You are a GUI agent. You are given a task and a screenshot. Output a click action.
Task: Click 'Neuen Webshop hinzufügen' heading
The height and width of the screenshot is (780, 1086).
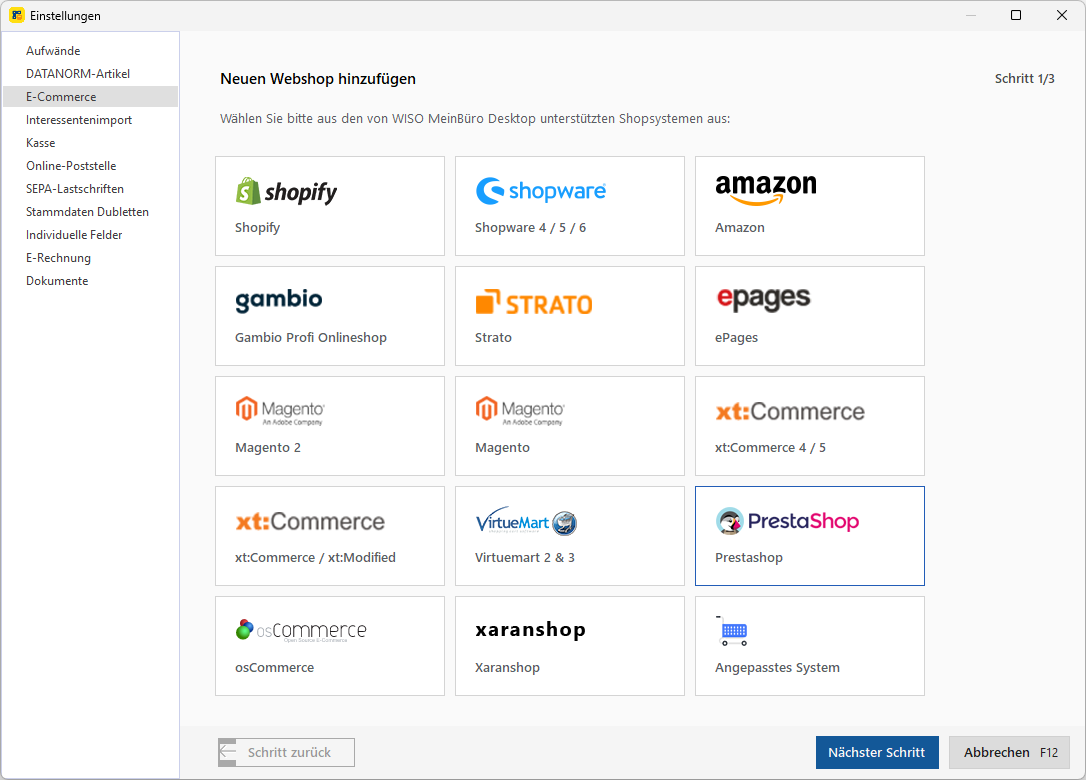pyautogui.click(x=318, y=79)
